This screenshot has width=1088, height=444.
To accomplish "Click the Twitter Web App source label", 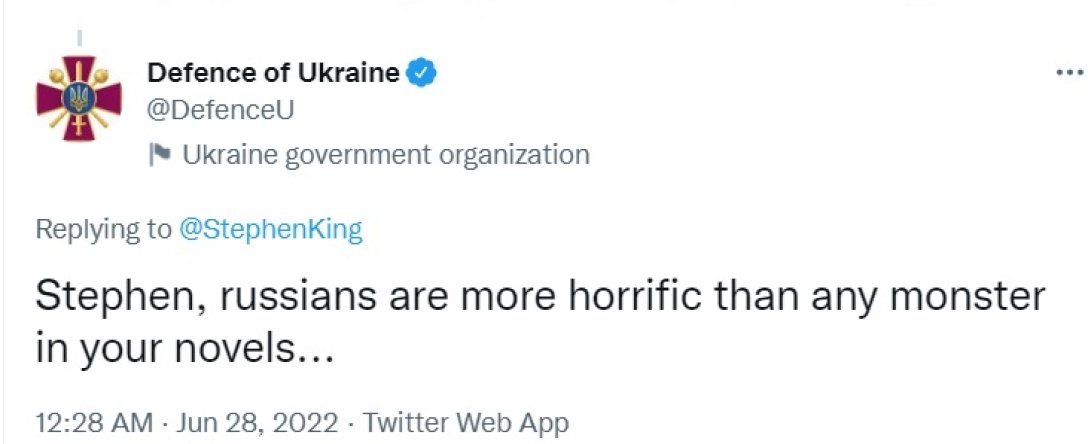I will (x=466, y=421).
